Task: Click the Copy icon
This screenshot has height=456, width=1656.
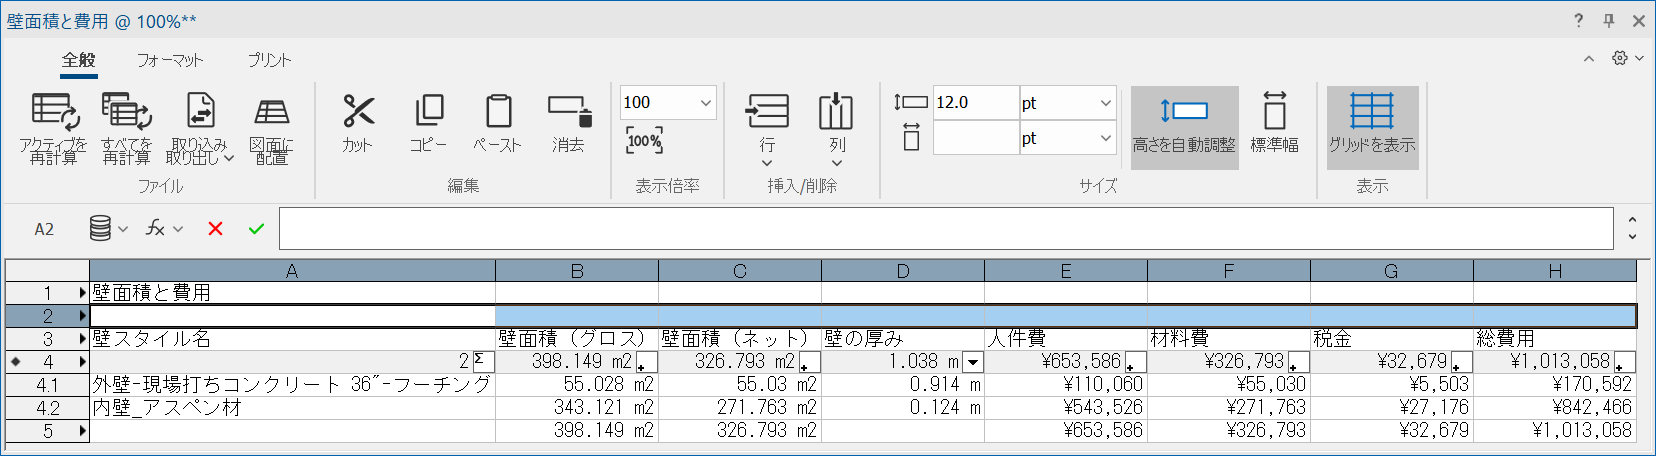Action: [x=429, y=112]
